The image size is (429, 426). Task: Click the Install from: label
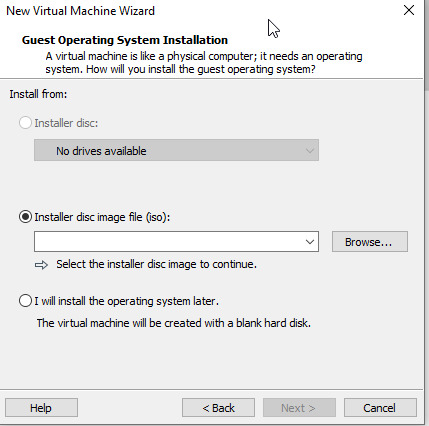click(x=38, y=94)
